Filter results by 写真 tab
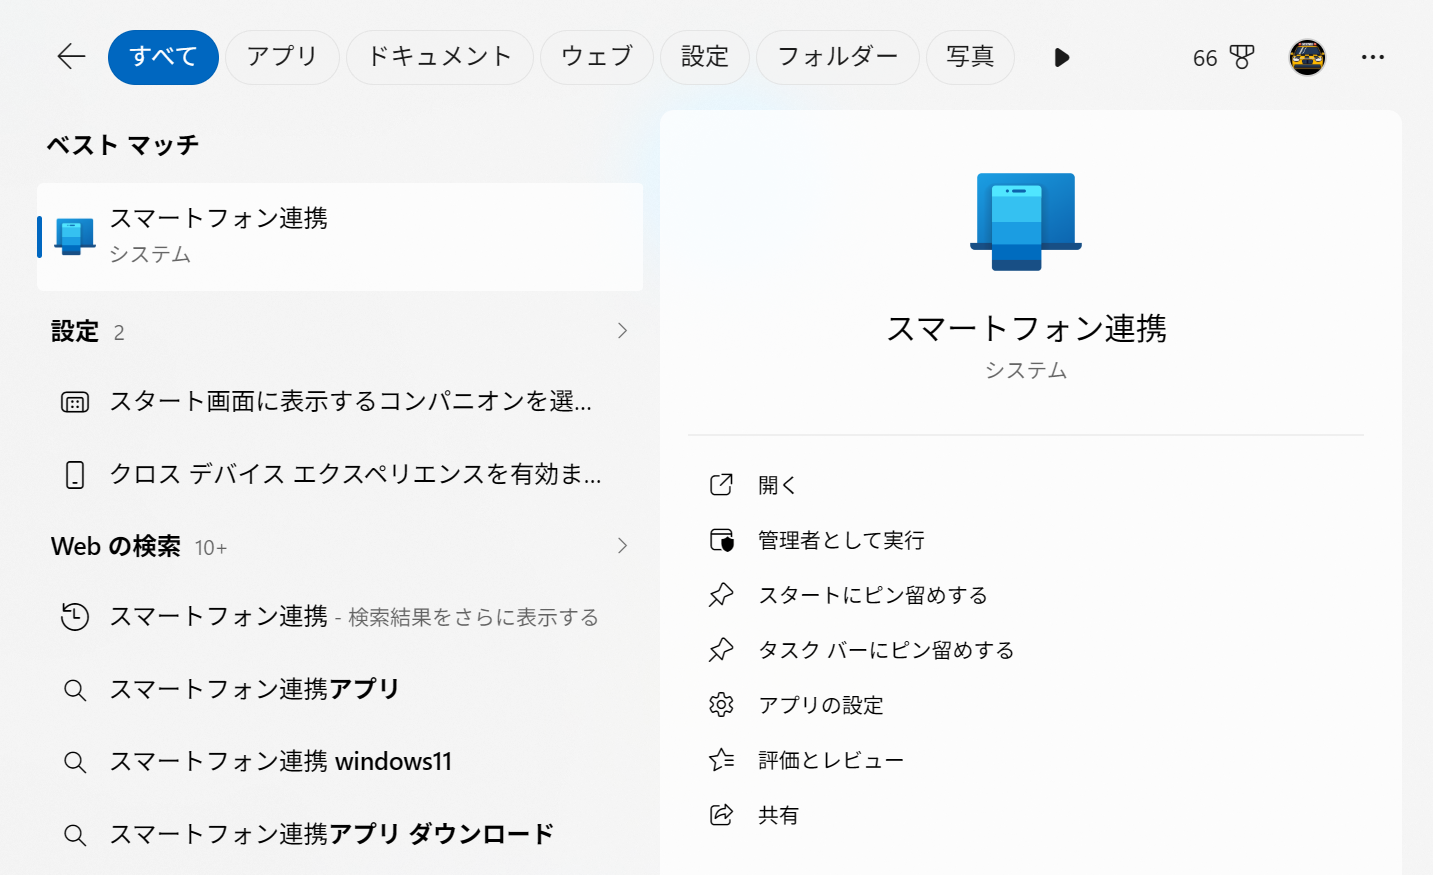Image resolution: width=1433 pixels, height=875 pixels. (970, 57)
